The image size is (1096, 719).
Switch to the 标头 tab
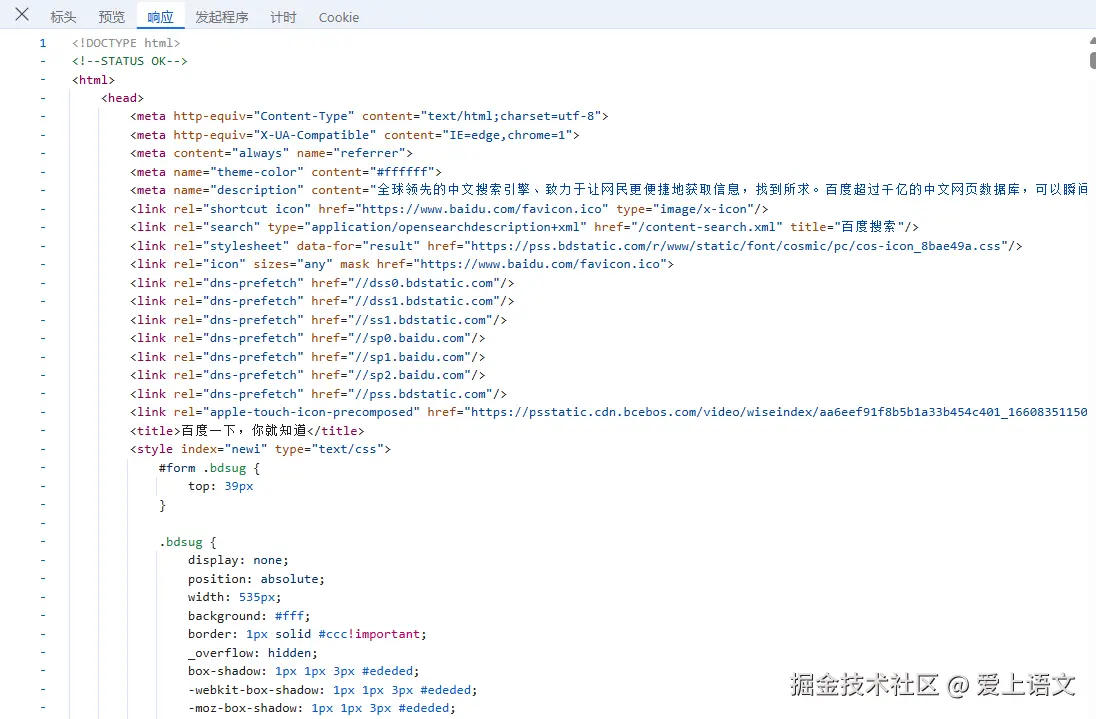click(x=63, y=17)
